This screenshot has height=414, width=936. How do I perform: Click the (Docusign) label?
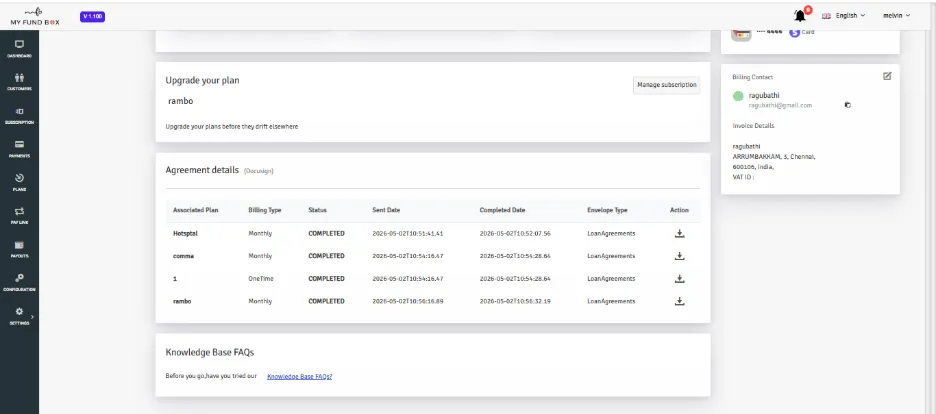258,171
